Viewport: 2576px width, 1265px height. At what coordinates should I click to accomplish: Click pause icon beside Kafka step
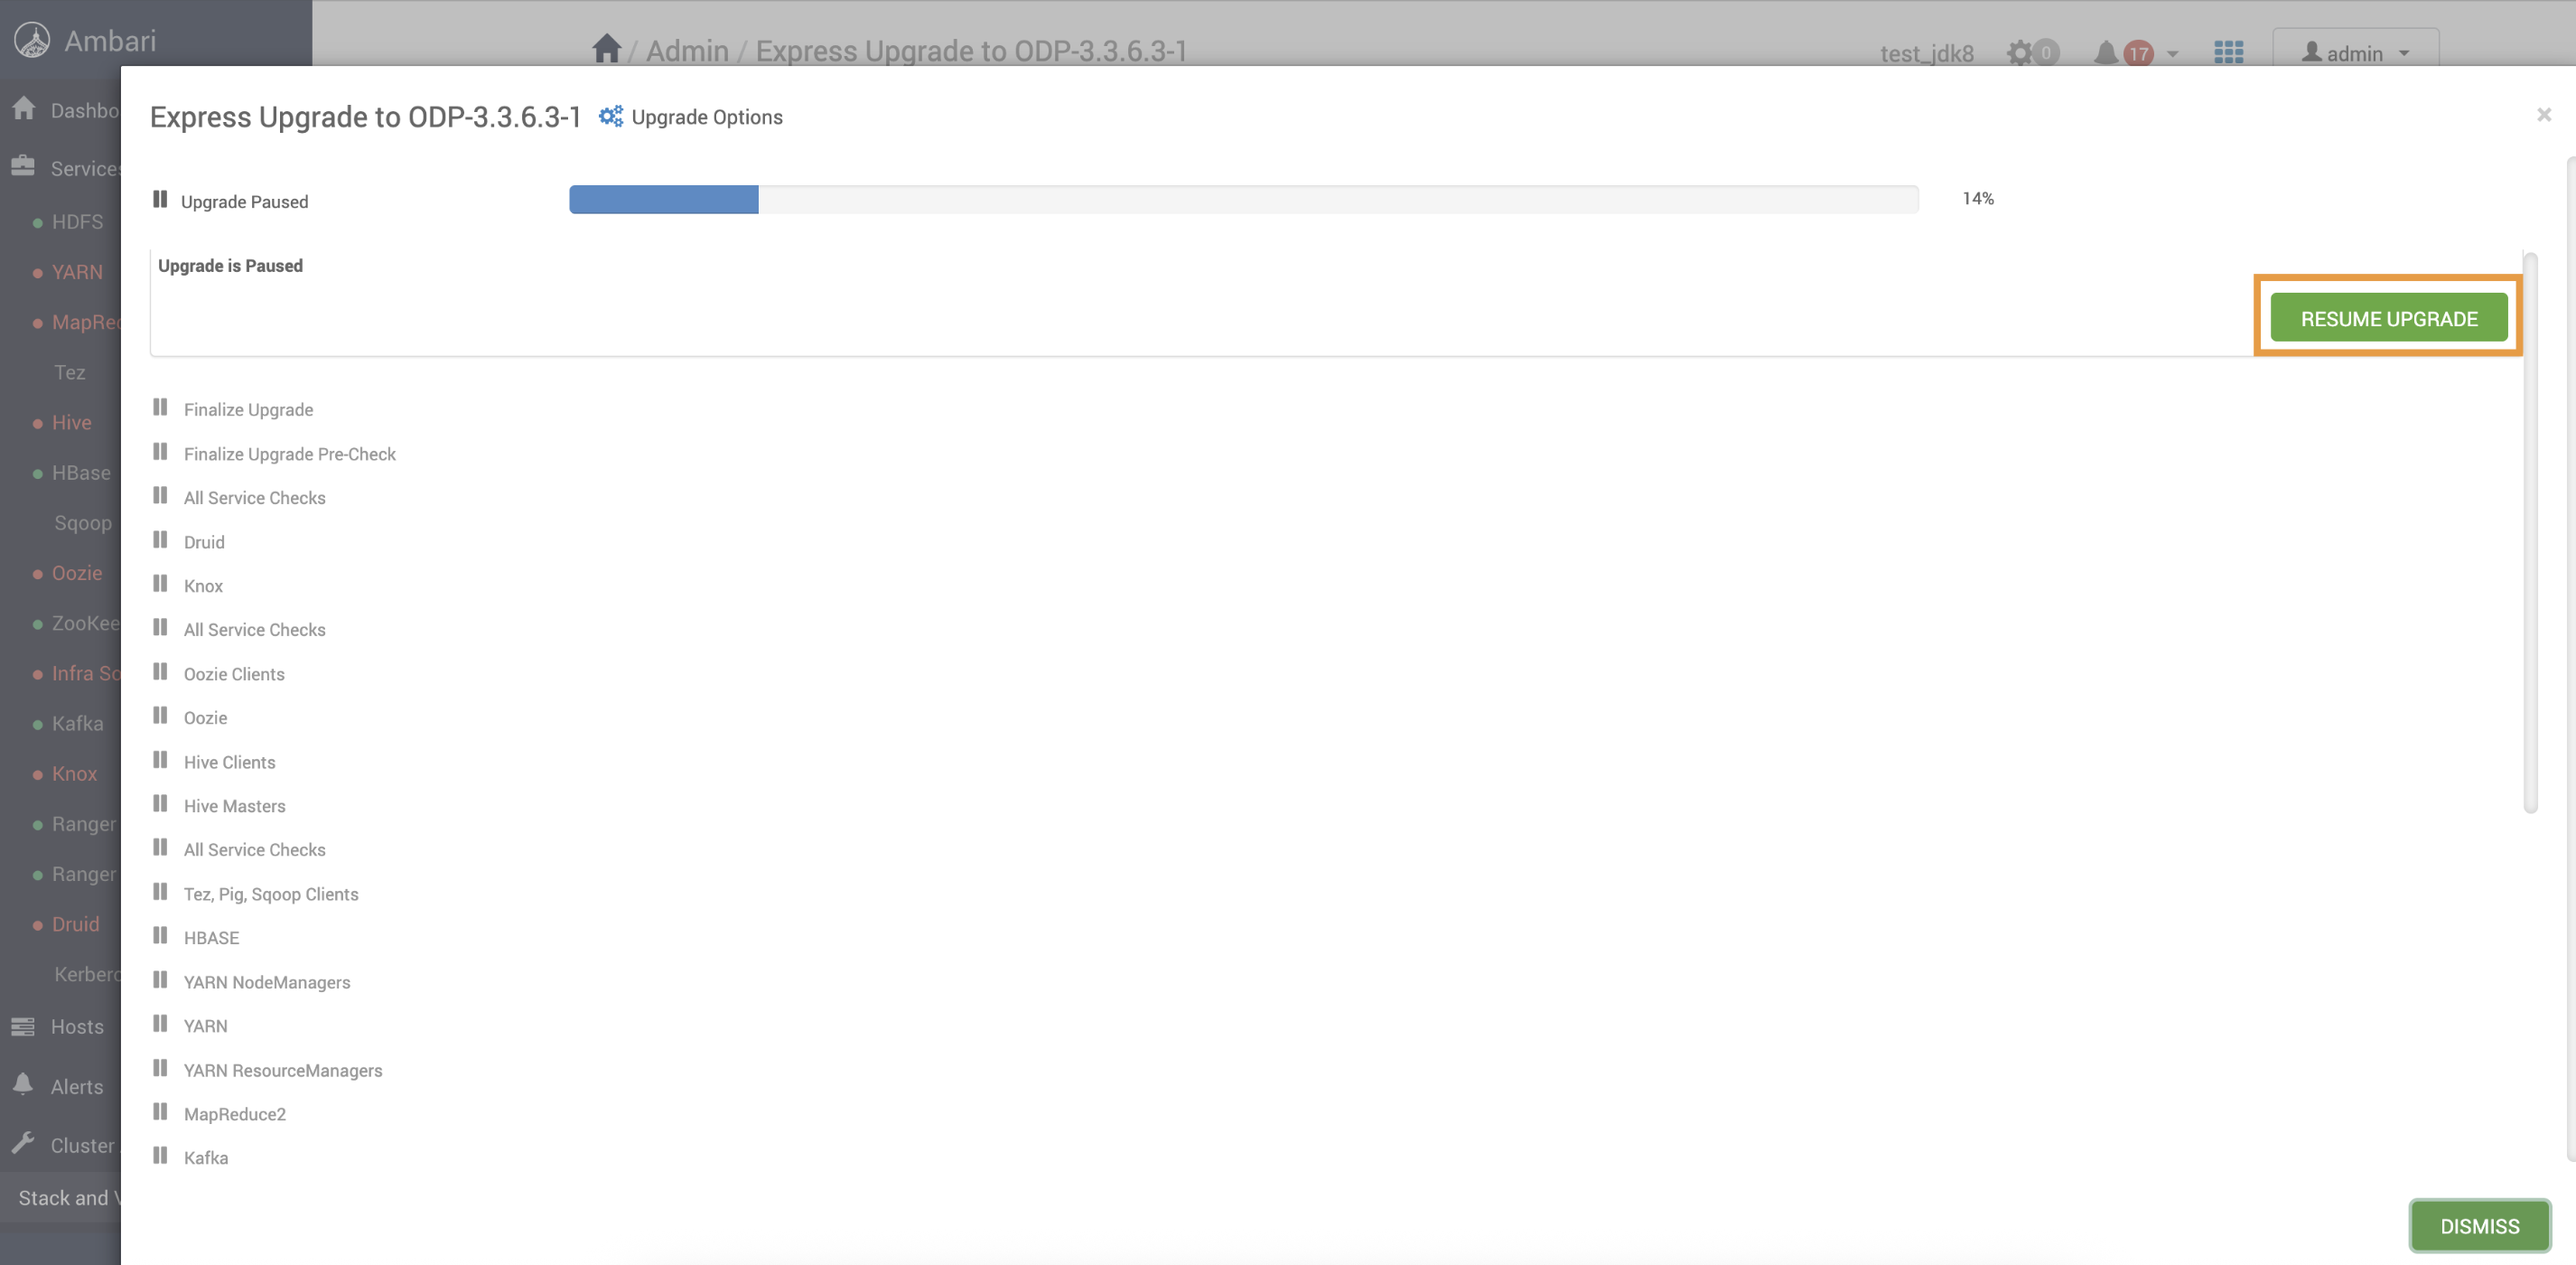160,1155
